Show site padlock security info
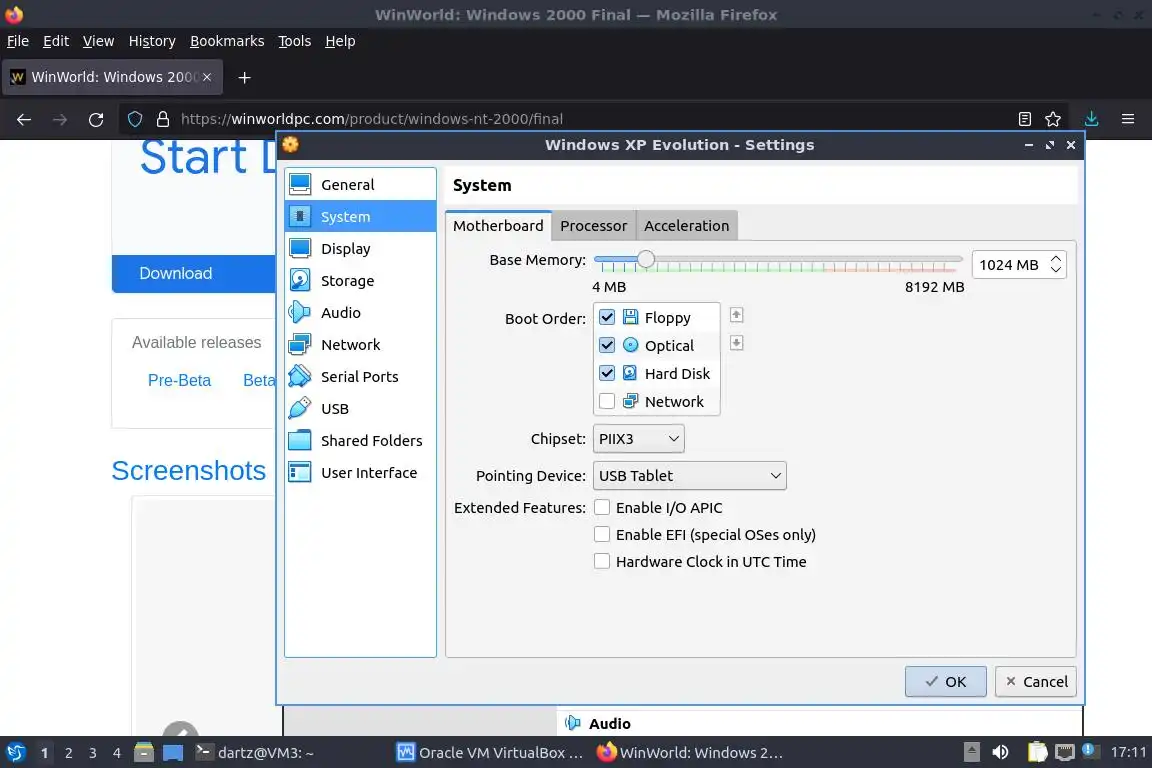This screenshot has height=768, width=1152. [163, 119]
